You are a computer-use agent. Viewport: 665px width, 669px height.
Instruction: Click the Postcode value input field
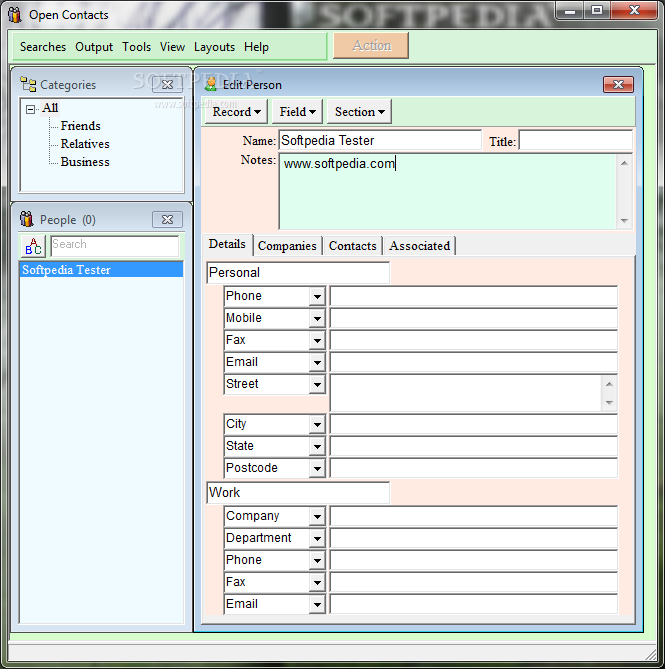pos(473,468)
